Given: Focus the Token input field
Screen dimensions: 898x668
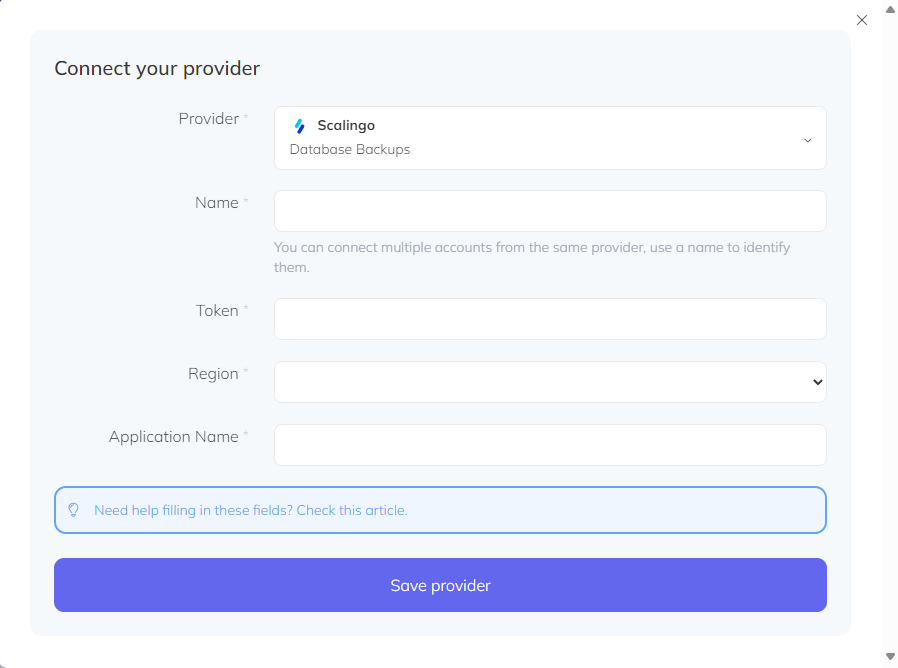Looking at the screenshot, I should click(x=550, y=318).
